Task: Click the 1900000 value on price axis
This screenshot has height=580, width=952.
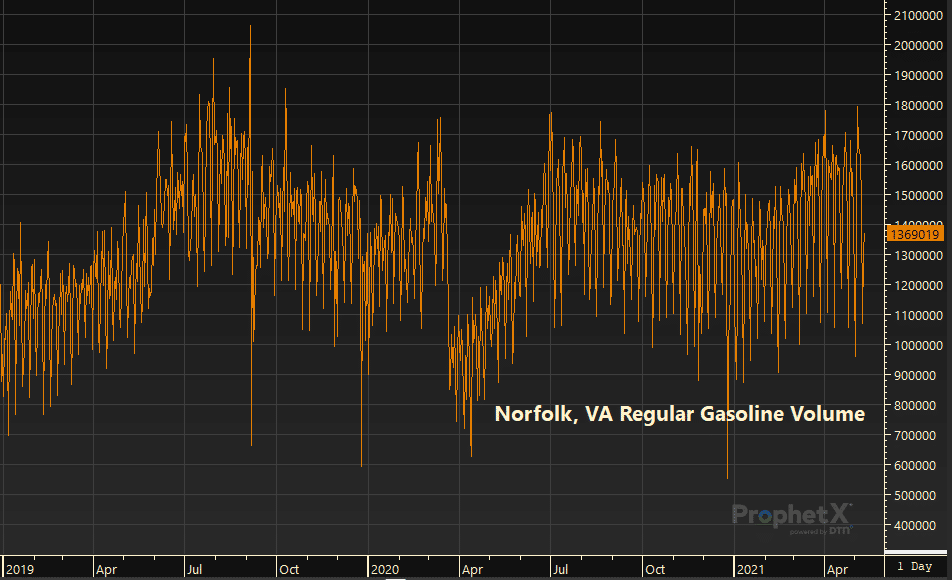Action: pyautogui.click(x=918, y=75)
